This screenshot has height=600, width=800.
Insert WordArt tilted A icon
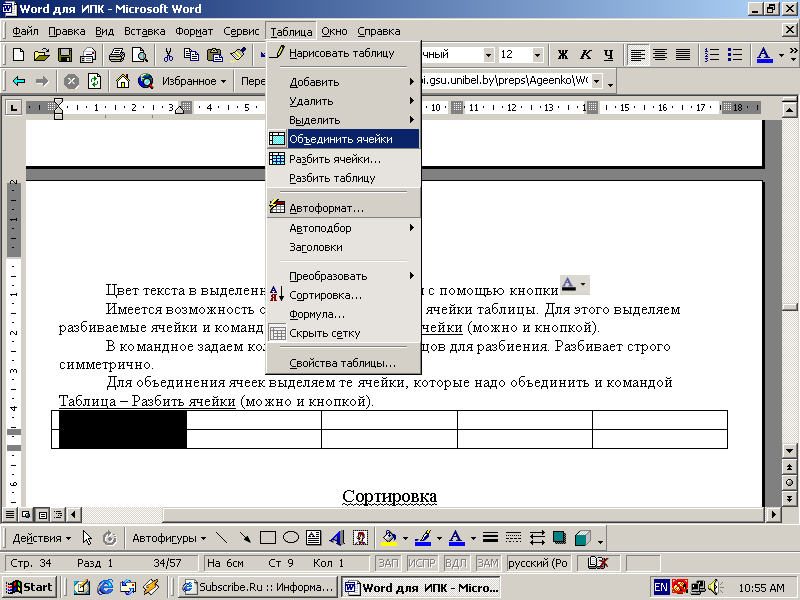click(x=337, y=538)
